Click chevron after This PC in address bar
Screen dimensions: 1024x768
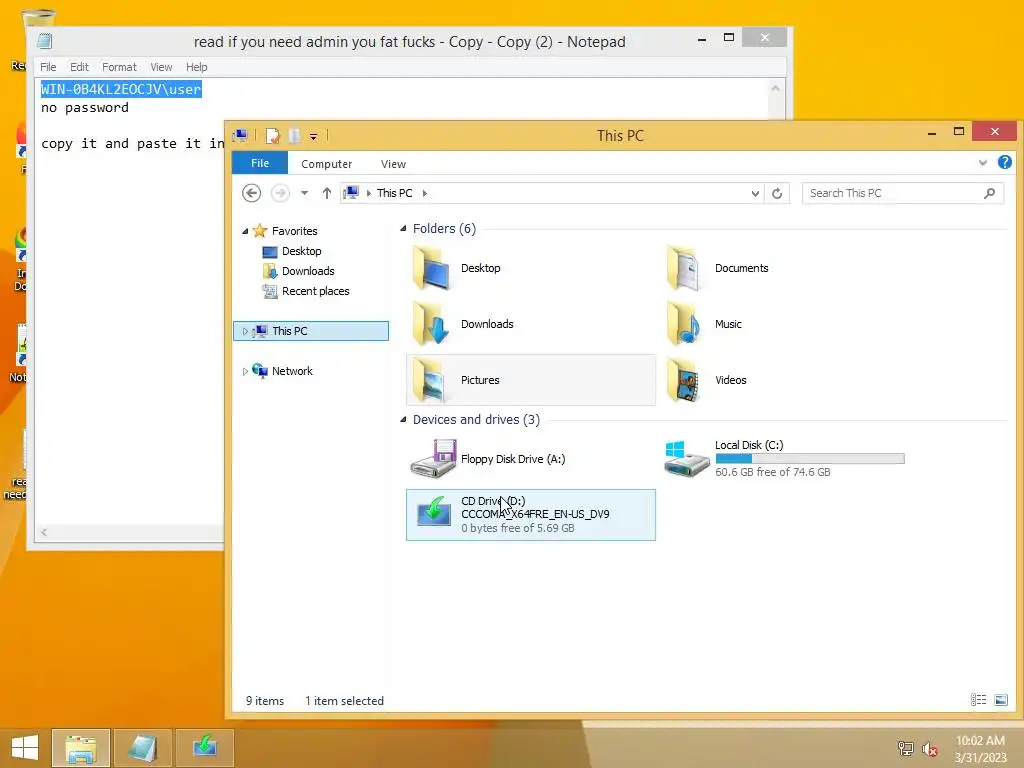coord(425,193)
